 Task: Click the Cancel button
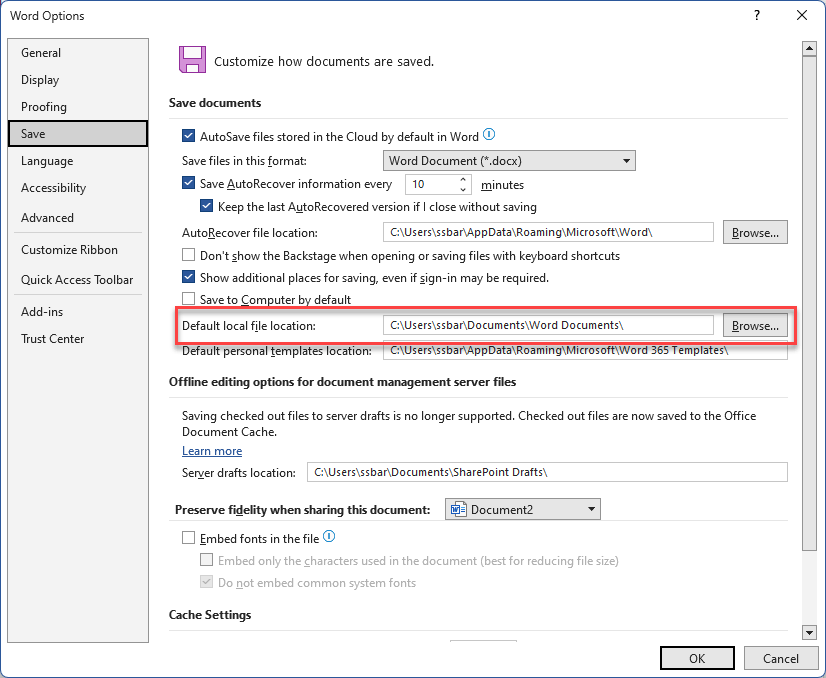781,658
